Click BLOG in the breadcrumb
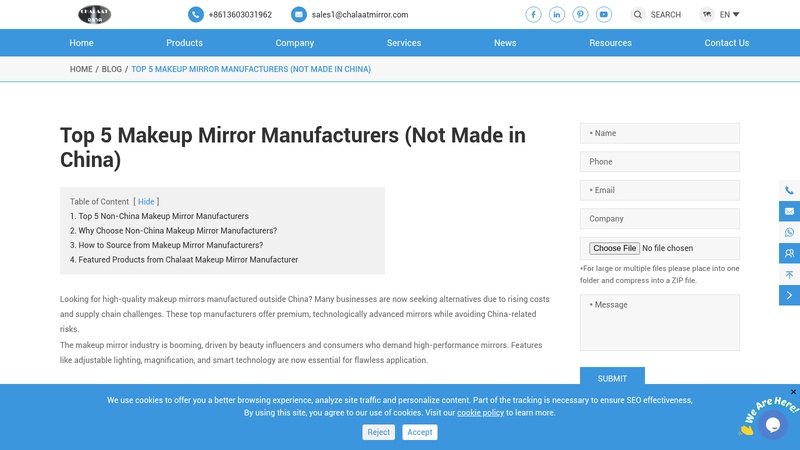This screenshot has width=800, height=450. click(x=112, y=69)
